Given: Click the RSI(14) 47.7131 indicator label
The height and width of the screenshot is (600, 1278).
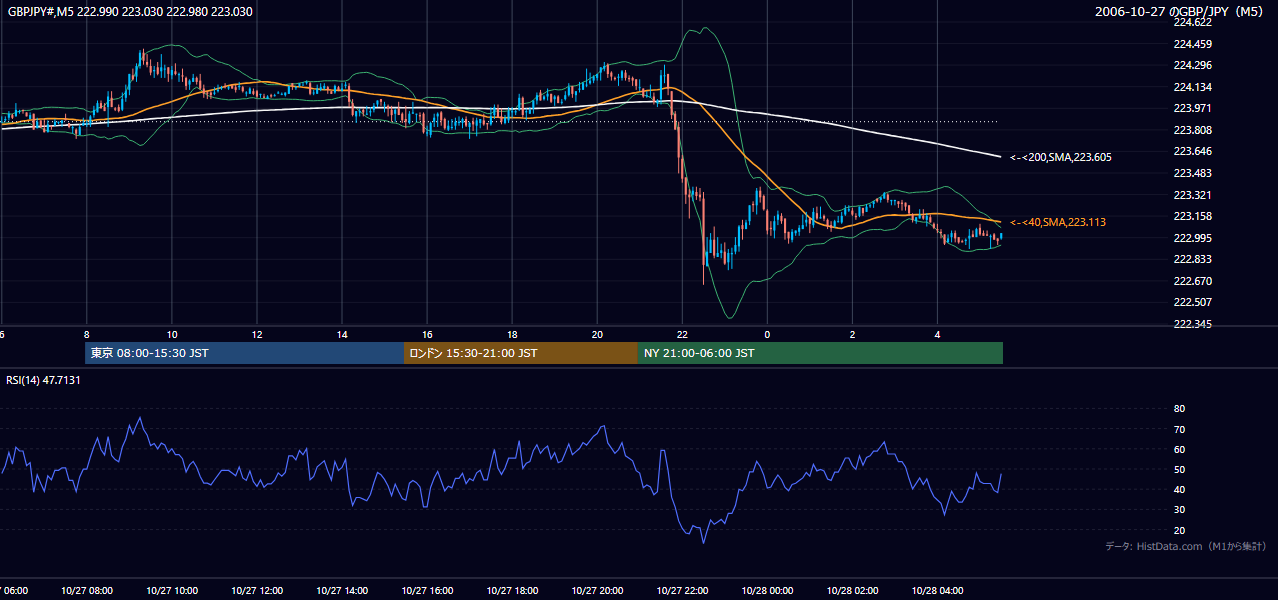Looking at the screenshot, I should (x=44, y=380).
